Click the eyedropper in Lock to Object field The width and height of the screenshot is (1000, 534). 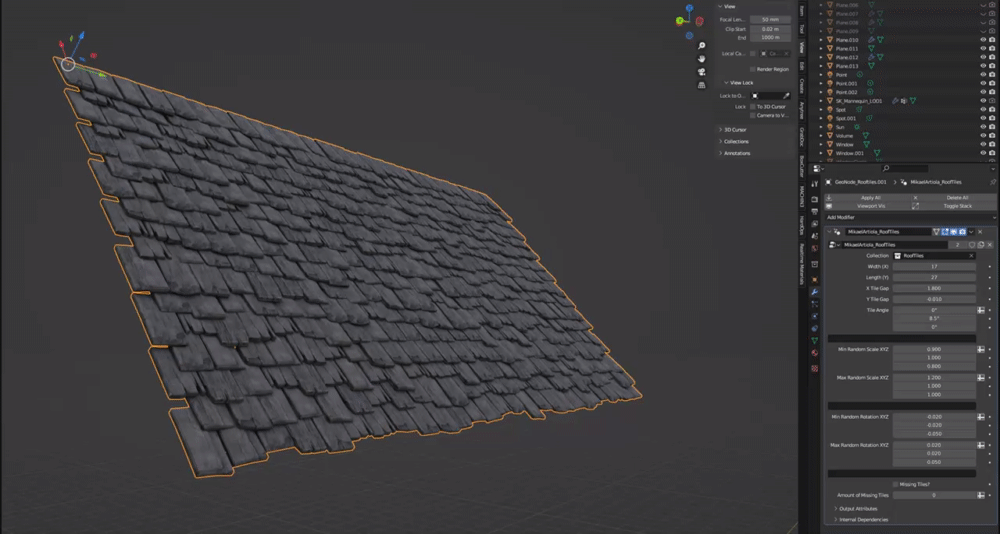pos(786,96)
